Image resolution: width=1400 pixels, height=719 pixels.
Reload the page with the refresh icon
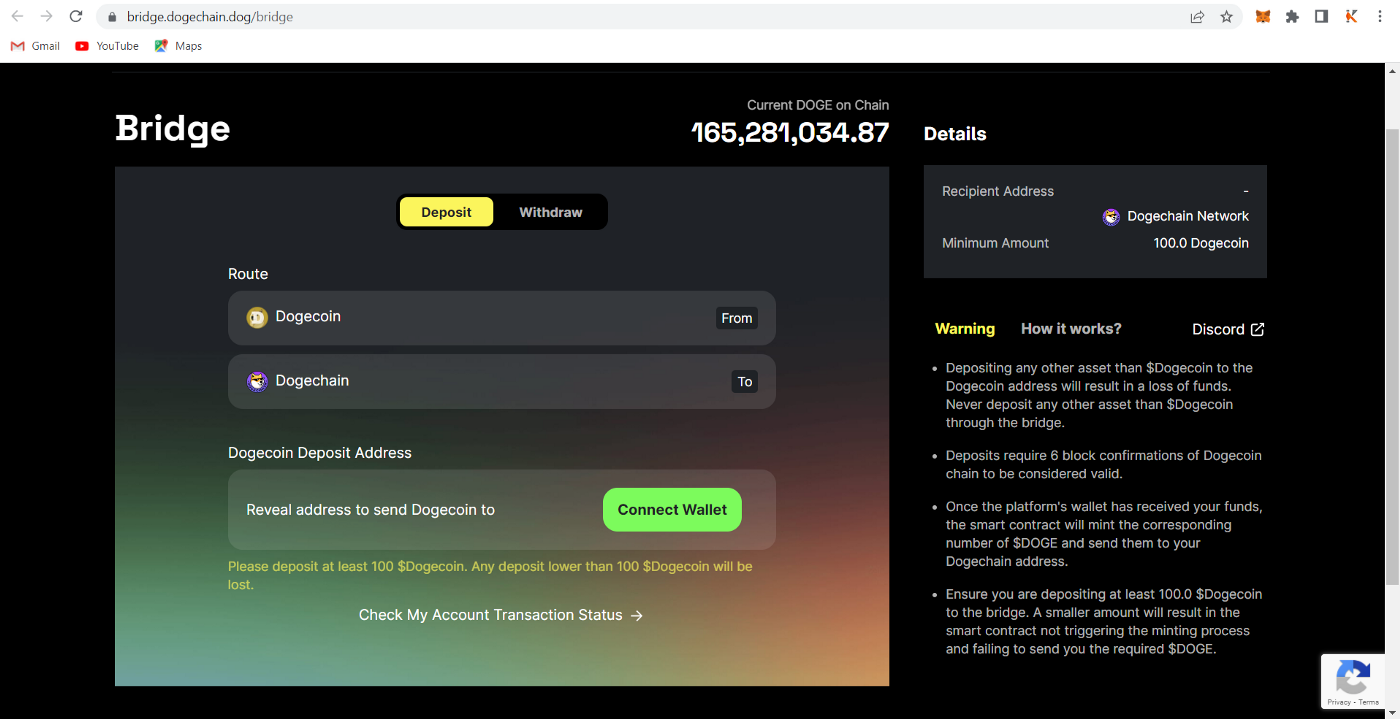click(x=76, y=16)
